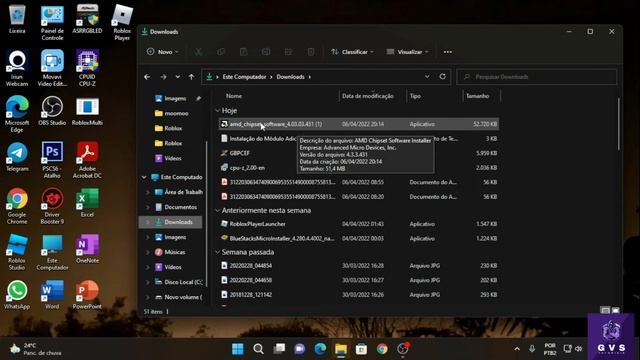Open the Novo (new item) menu
Image resolution: width=640 pixels, height=360 pixels.
point(162,52)
